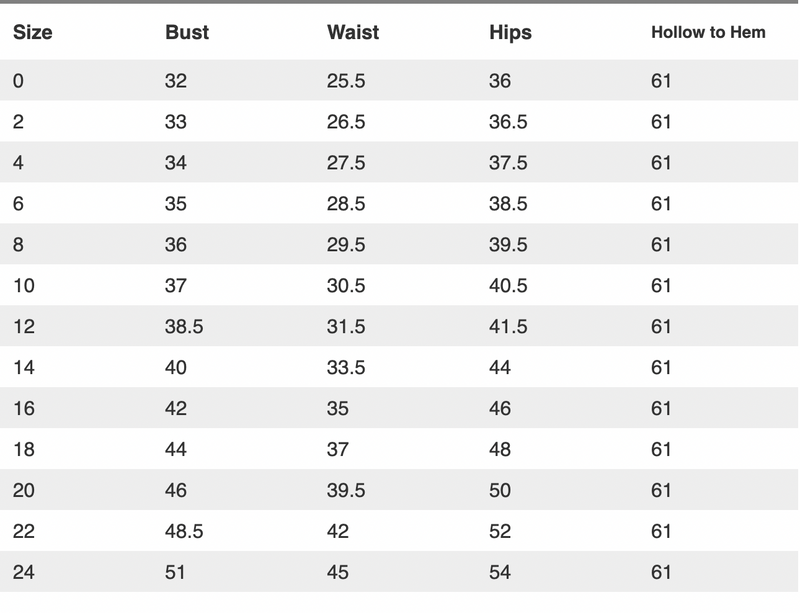Select the bust value for size 2

[176, 122]
